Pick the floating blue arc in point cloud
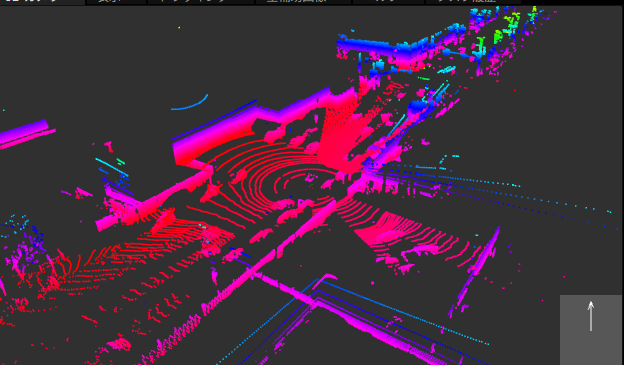This screenshot has height=365, width=624. click(190, 103)
